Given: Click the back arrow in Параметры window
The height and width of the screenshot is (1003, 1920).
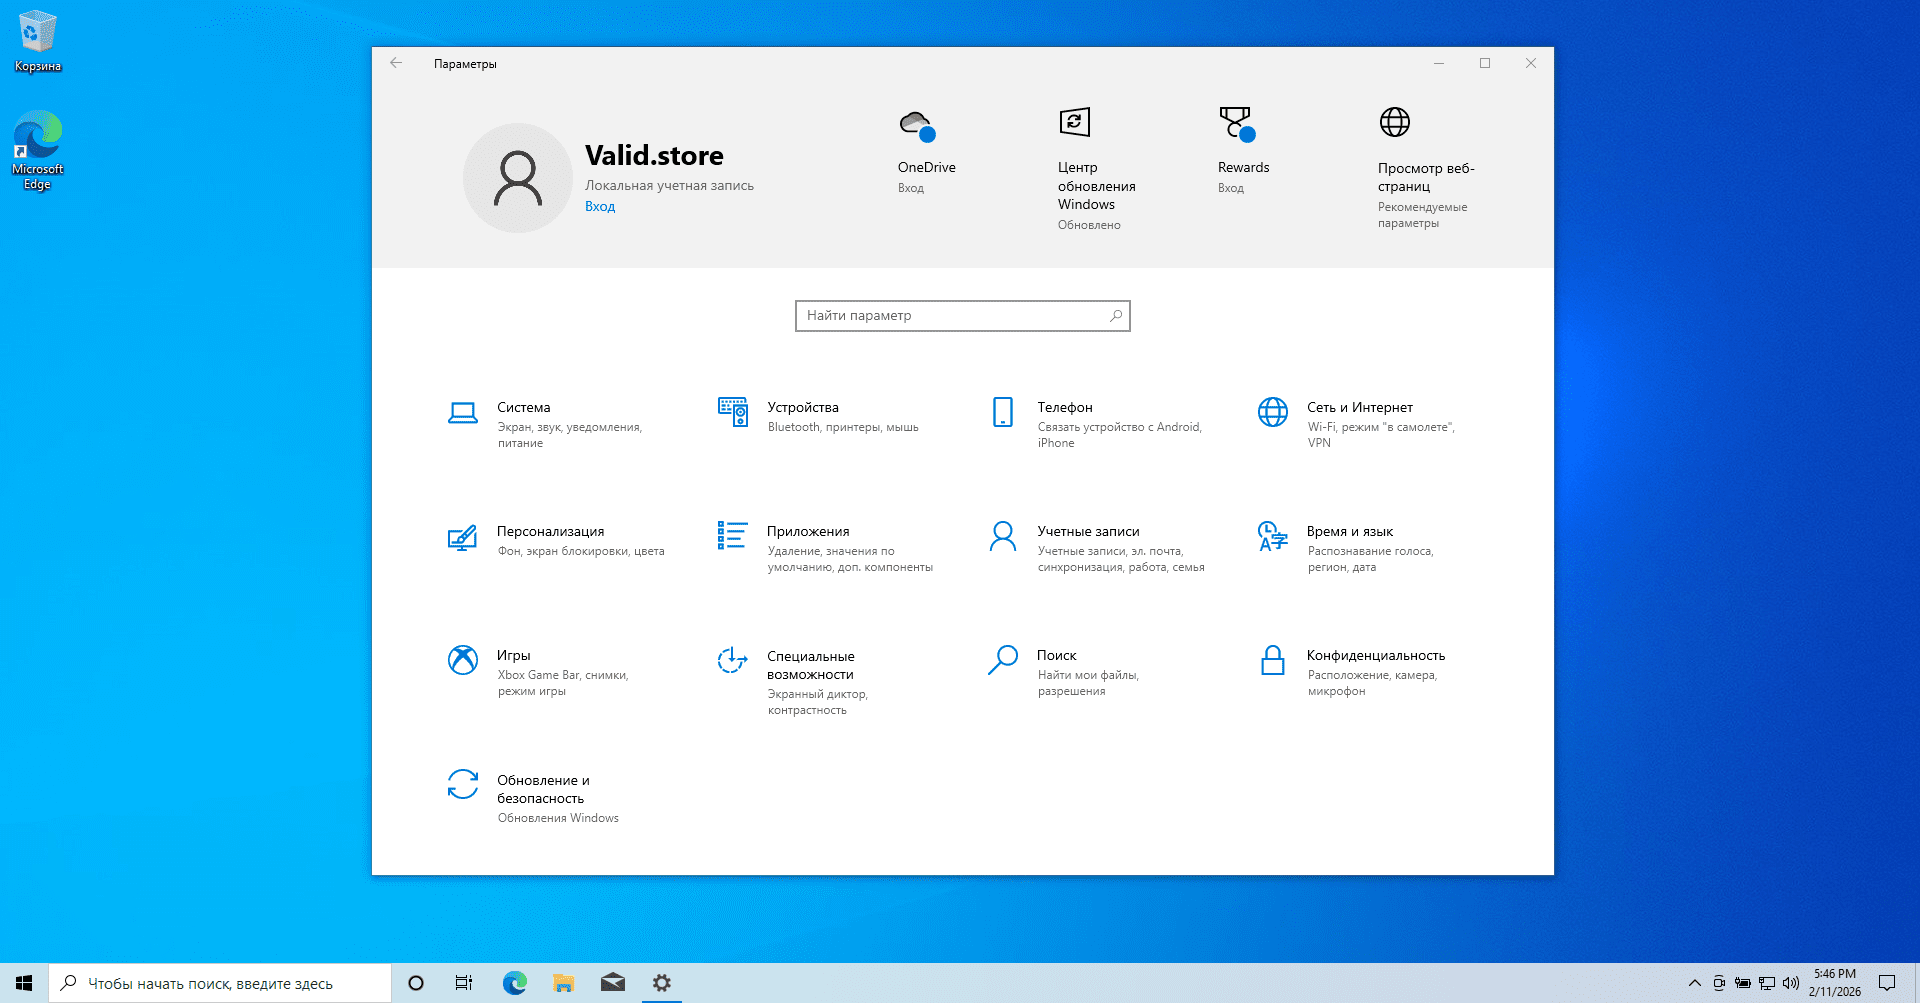Looking at the screenshot, I should click(x=396, y=63).
